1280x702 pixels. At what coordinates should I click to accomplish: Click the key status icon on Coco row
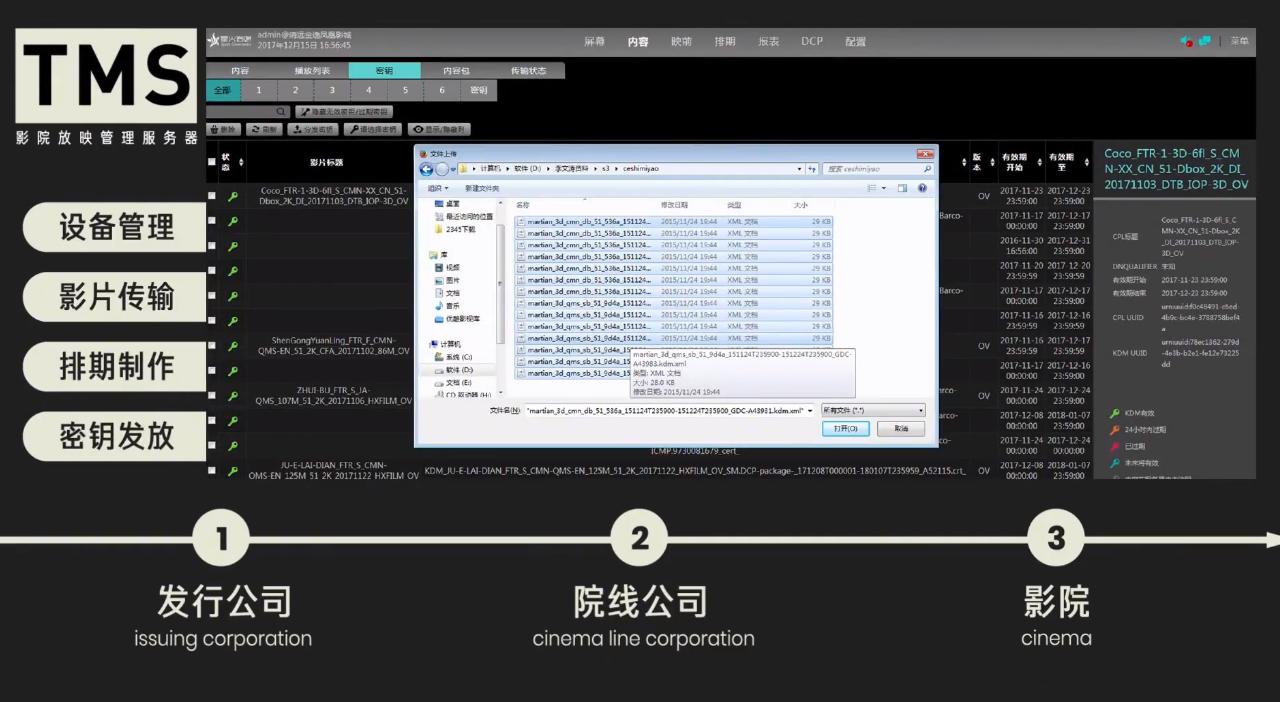[232, 196]
